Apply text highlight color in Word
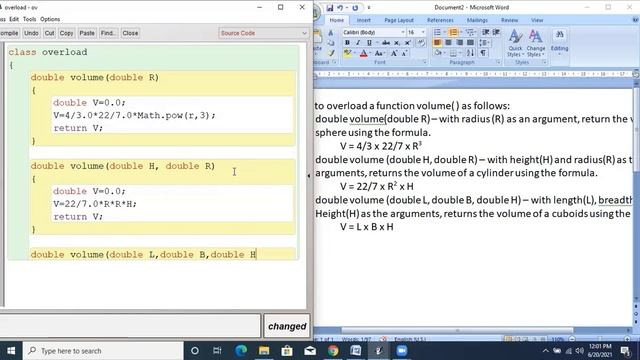640x360 pixels. (347, 53)
